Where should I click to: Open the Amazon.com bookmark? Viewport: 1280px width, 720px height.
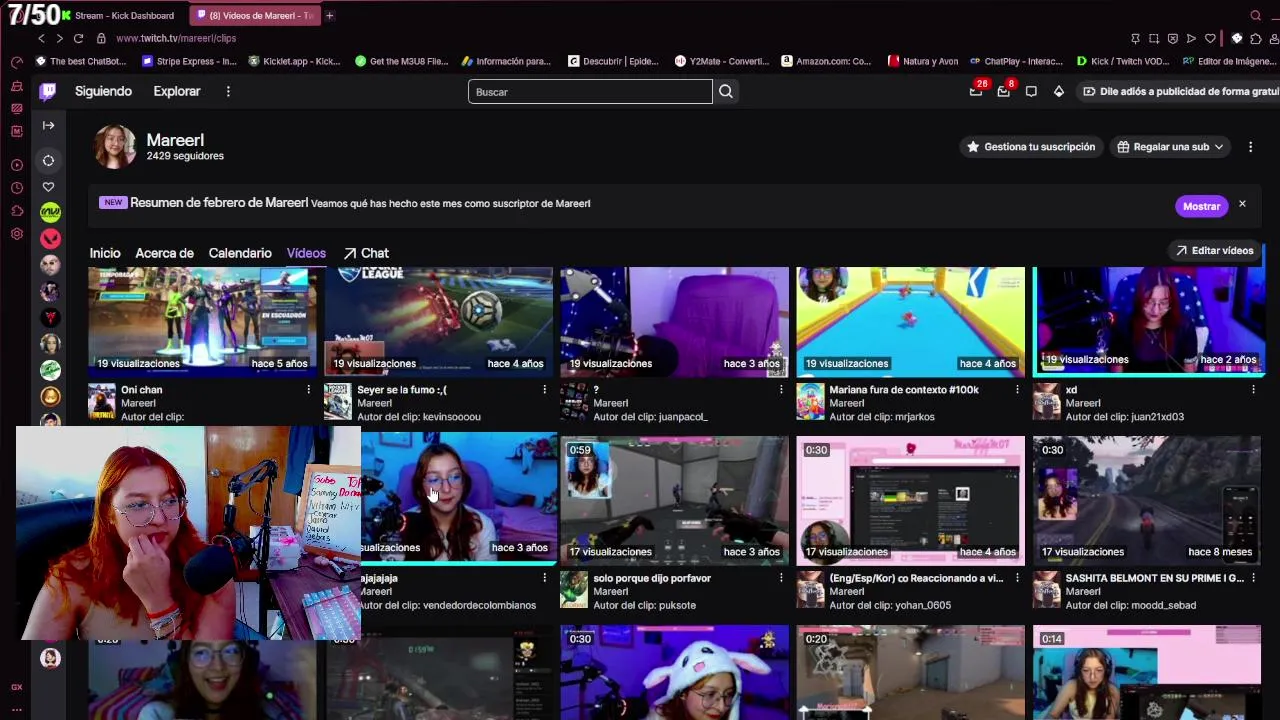pos(826,61)
